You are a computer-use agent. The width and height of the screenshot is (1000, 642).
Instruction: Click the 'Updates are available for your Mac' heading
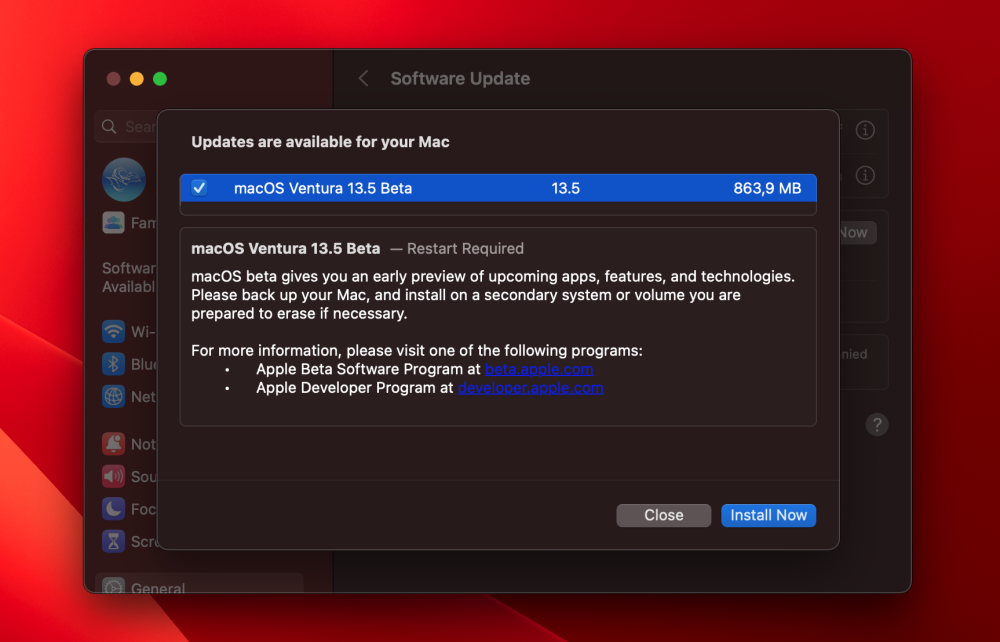click(320, 142)
